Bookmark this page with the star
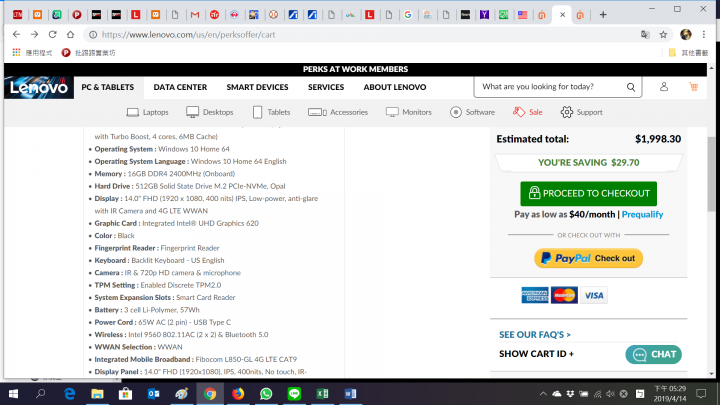Screen dimensions: 720x405 (x=664, y=34)
